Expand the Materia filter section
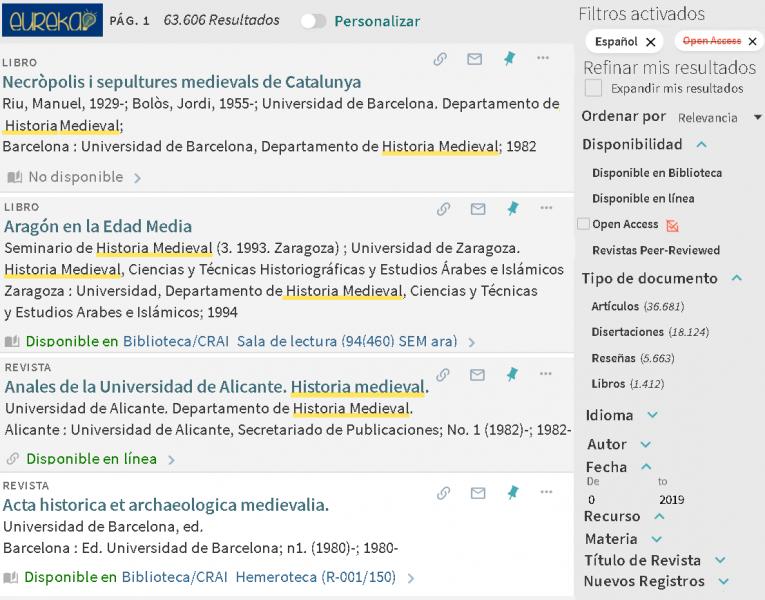 coord(657,539)
